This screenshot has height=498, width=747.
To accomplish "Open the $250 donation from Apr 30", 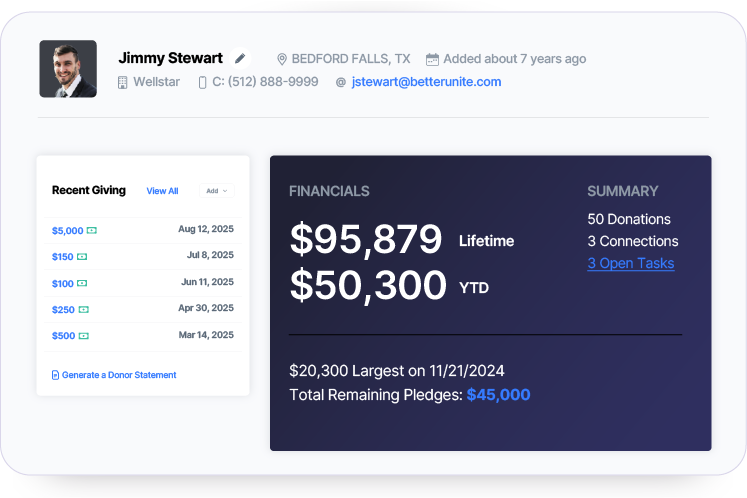I will click(62, 310).
